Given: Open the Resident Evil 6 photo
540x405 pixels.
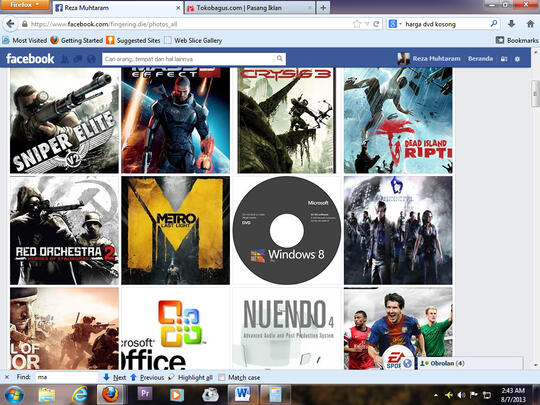Looking at the screenshot, I should 398,230.
